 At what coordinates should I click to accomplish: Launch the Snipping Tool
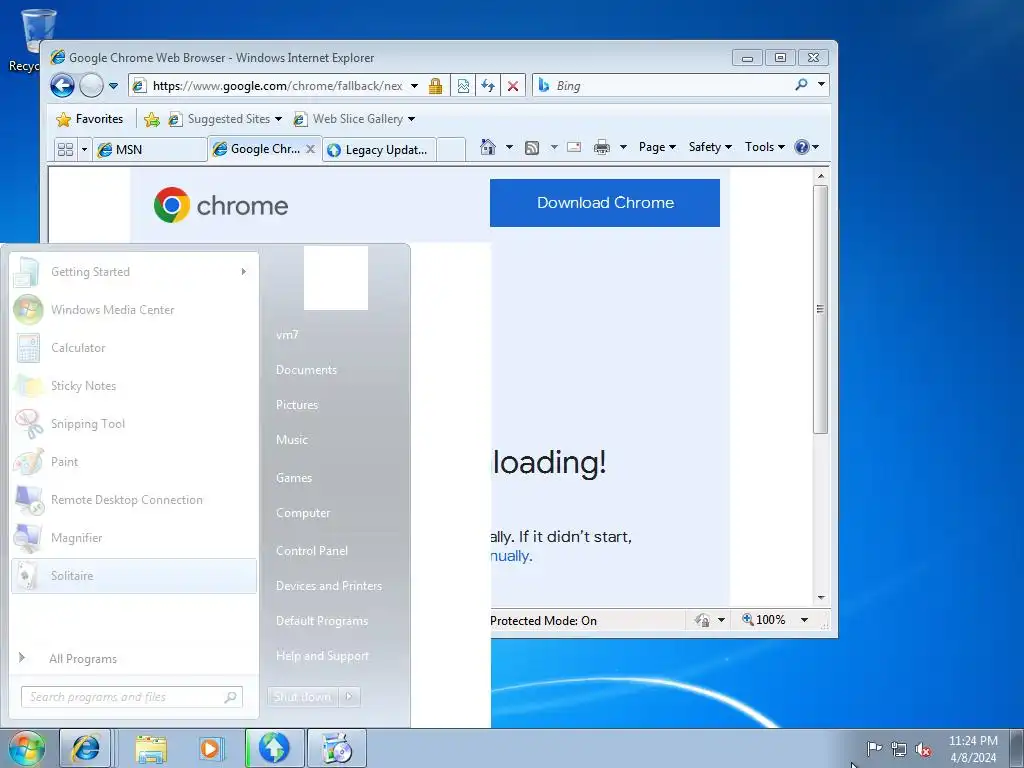pyautogui.click(x=134, y=424)
